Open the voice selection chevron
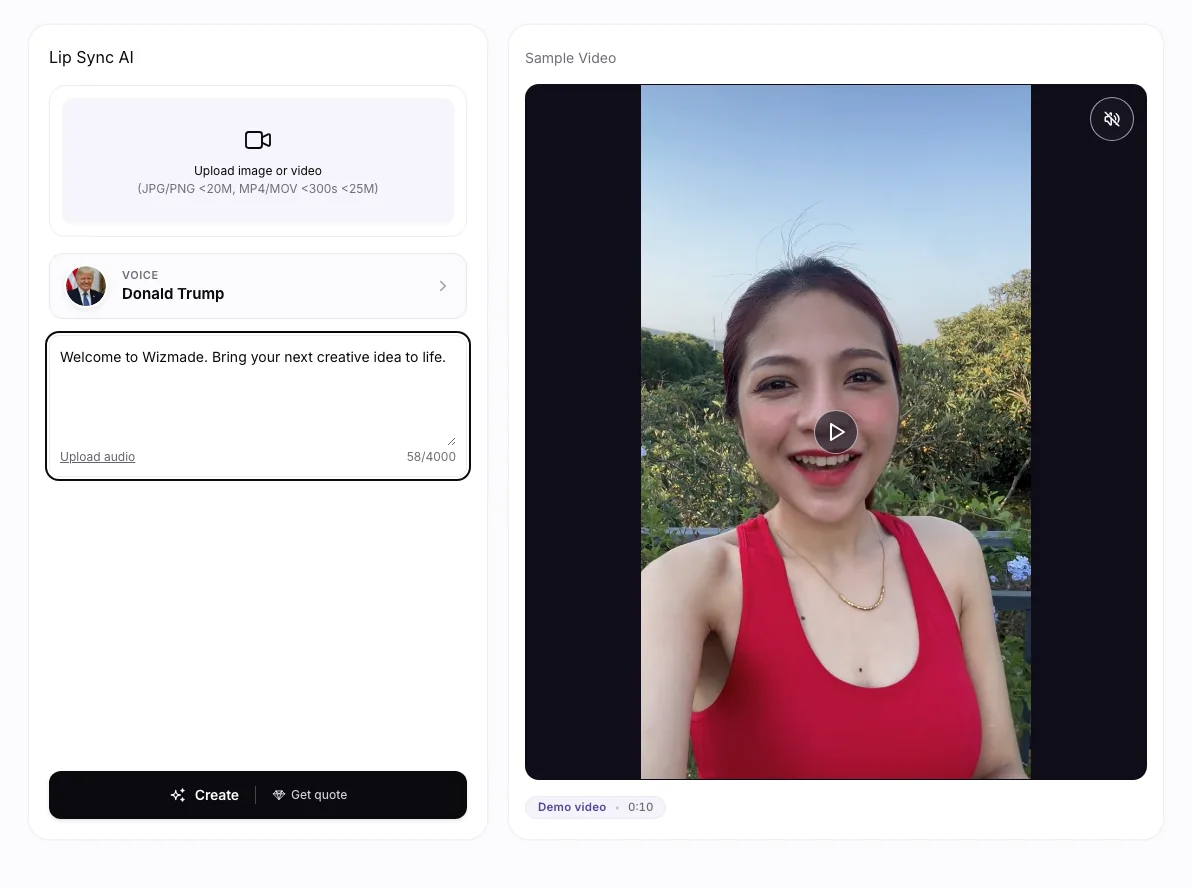This screenshot has width=1192, height=888. point(442,286)
